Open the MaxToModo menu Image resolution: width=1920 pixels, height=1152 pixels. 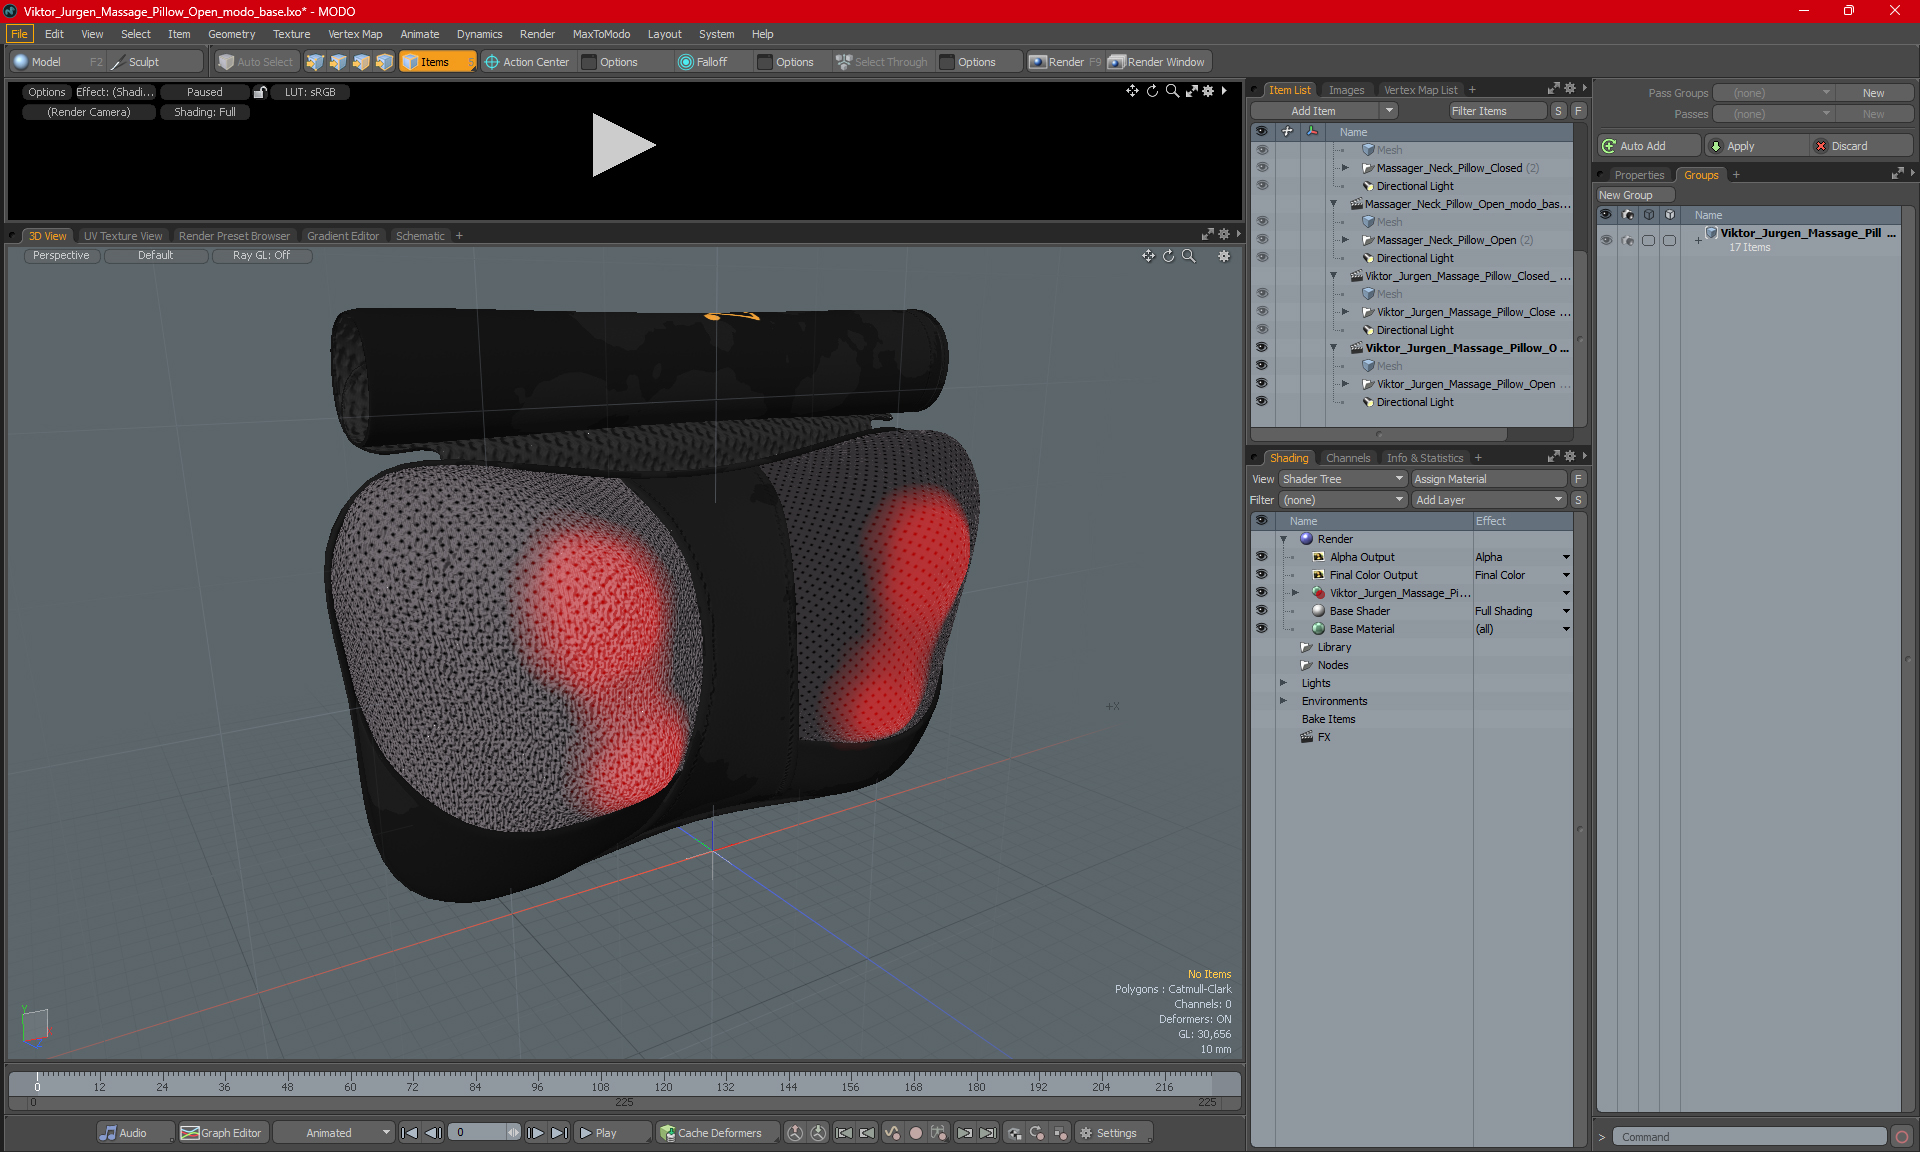601,34
